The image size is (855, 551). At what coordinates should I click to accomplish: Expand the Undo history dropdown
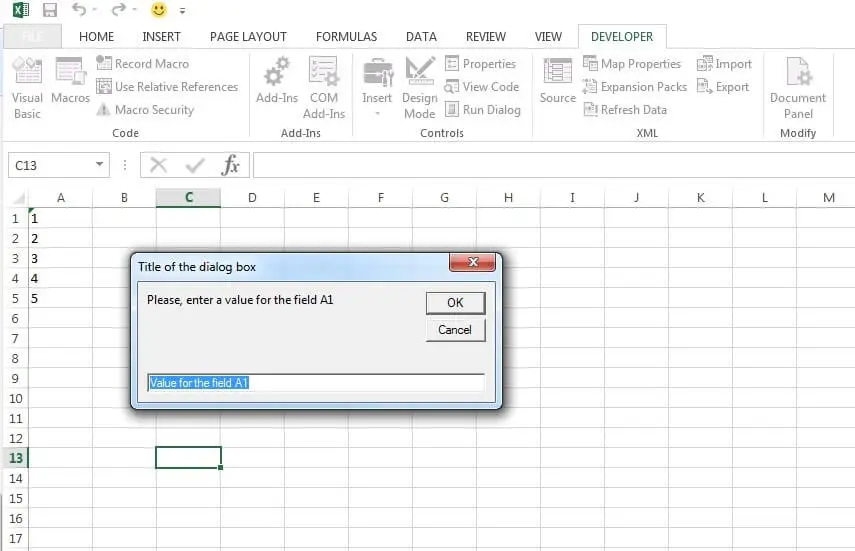95,10
